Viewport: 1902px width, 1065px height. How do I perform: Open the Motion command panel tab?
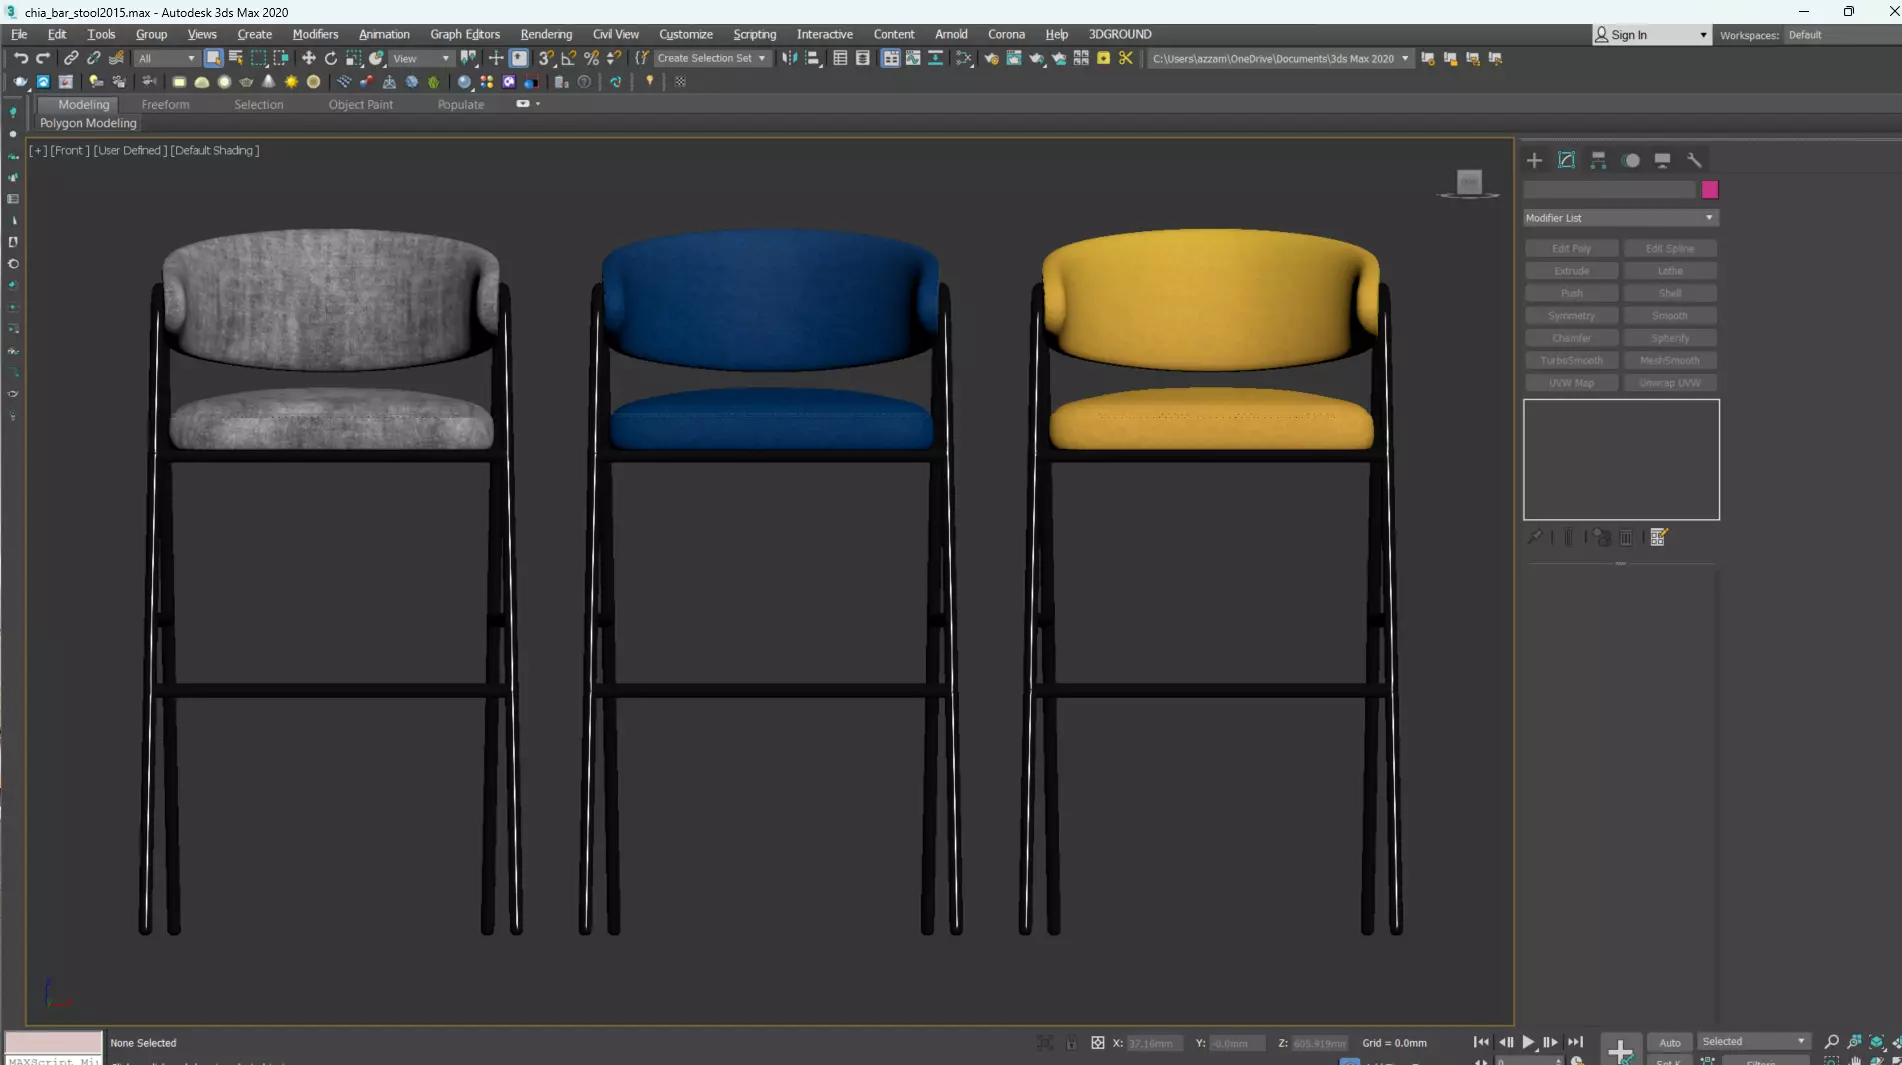coord(1631,160)
